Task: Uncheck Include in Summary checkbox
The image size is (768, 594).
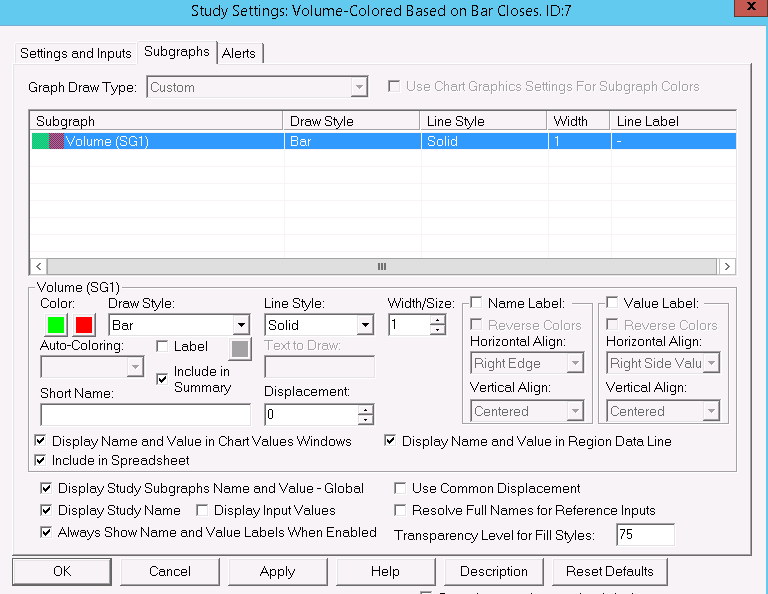Action: (x=163, y=379)
